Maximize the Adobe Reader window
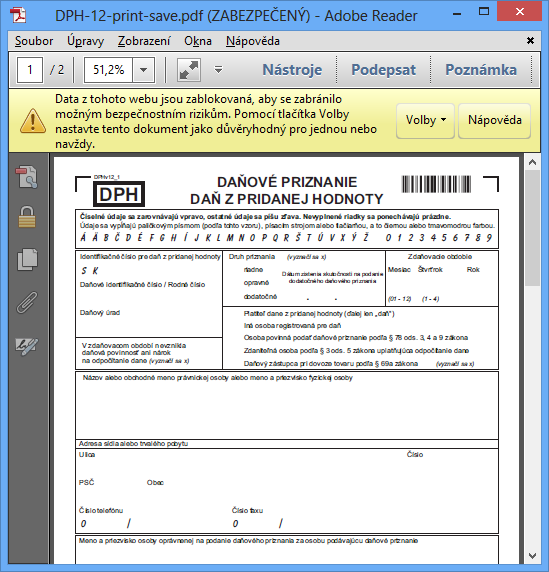This screenshot has width=549, height=572. [x=484, y=12]
